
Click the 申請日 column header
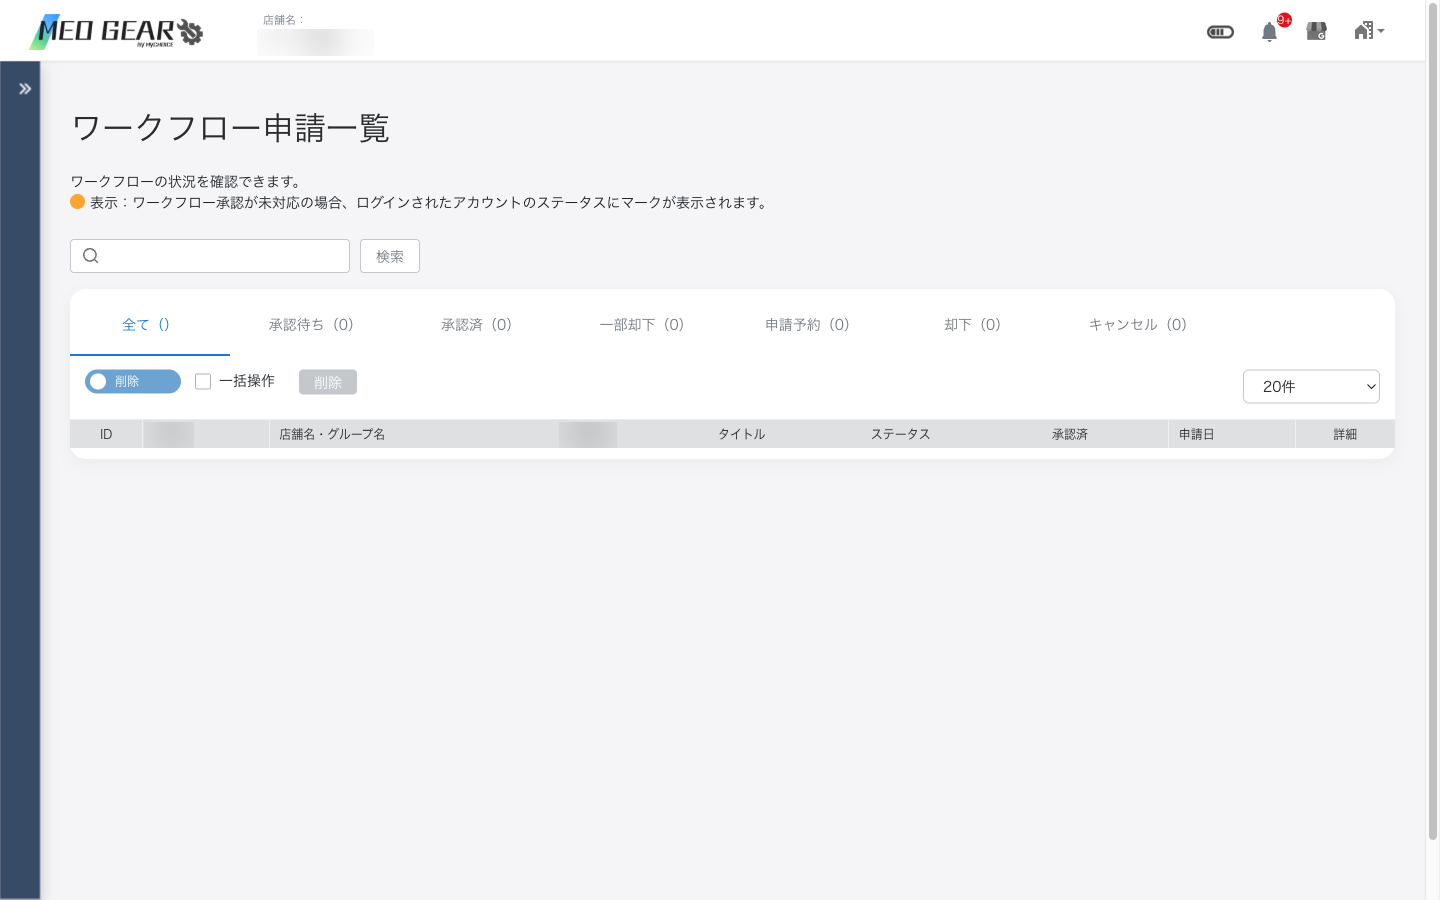pyautogui.click(x=1197, y=434)
